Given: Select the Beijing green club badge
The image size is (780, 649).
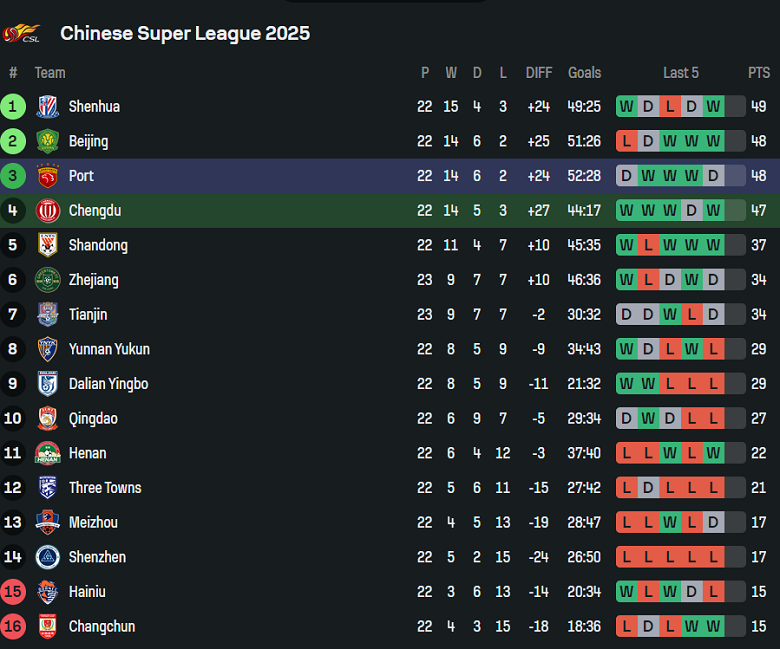Looking at the screenshot, I should (x=48, y=141).
